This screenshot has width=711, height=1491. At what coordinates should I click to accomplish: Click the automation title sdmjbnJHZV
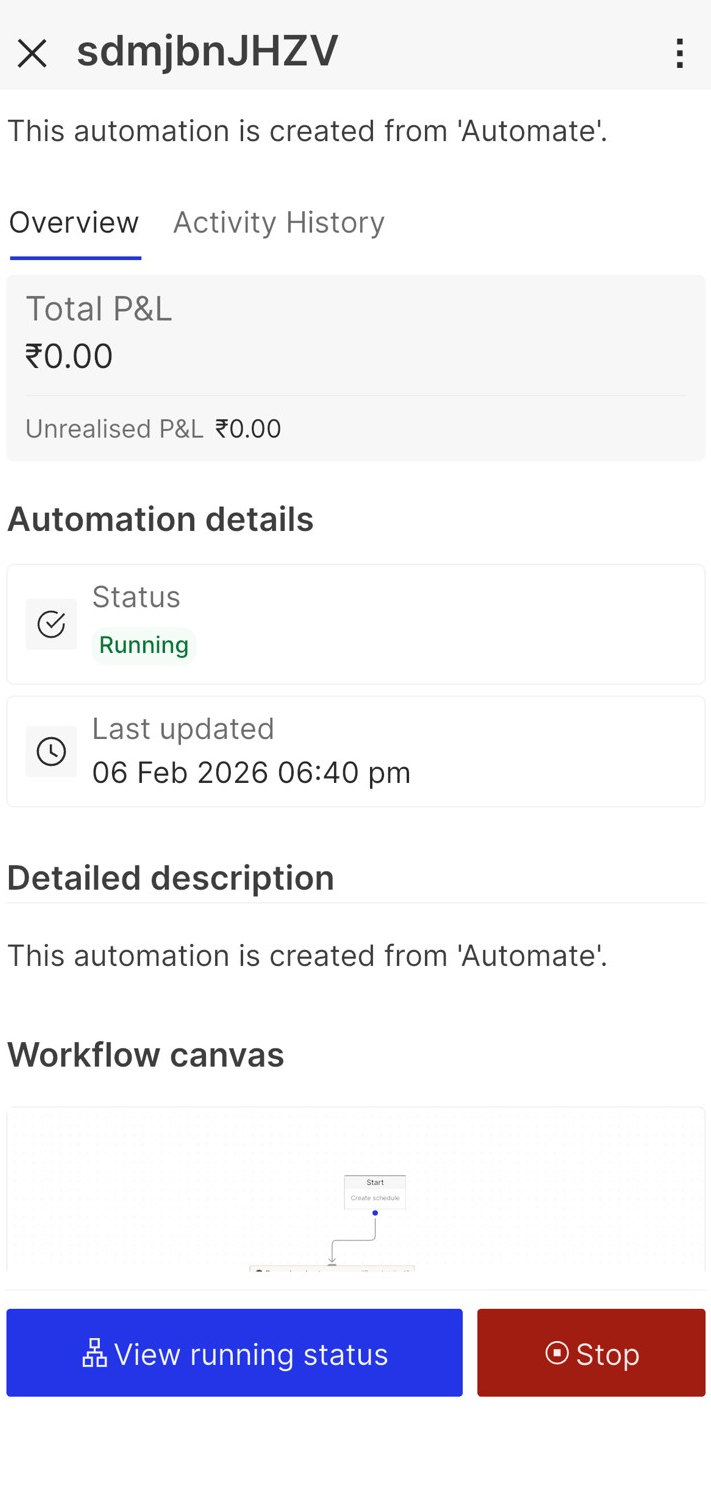(208, 52)
